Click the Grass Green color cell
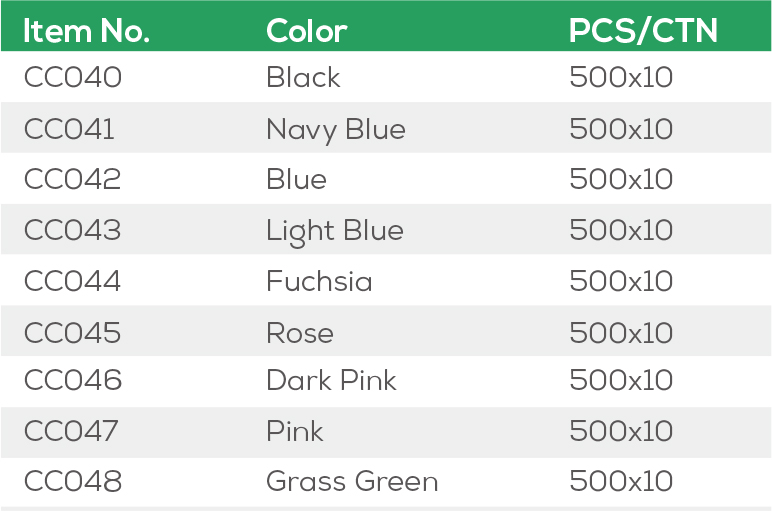Image resolution: width=772 pixels, height=511 pixels. [352, 482]
